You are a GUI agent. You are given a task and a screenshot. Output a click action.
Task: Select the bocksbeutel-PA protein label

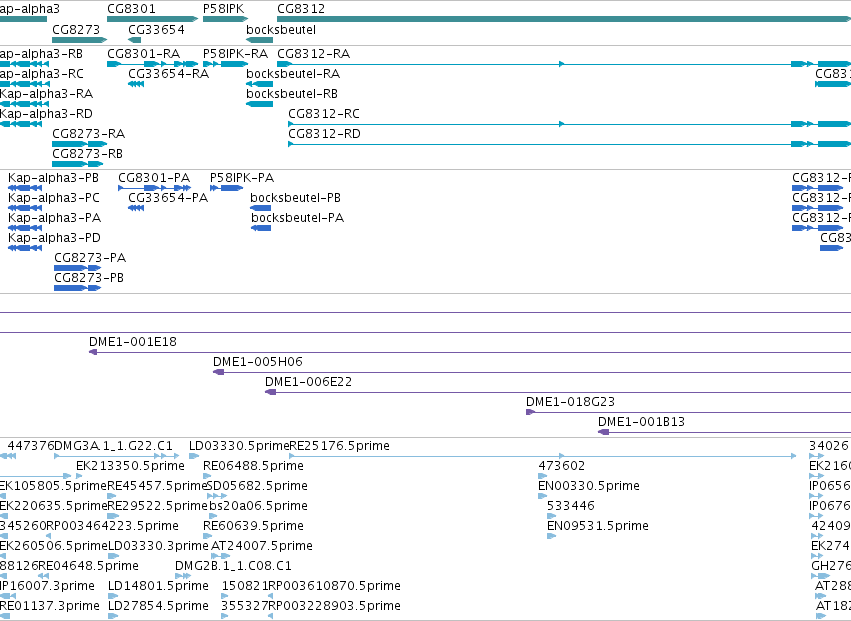coord(297,218)
